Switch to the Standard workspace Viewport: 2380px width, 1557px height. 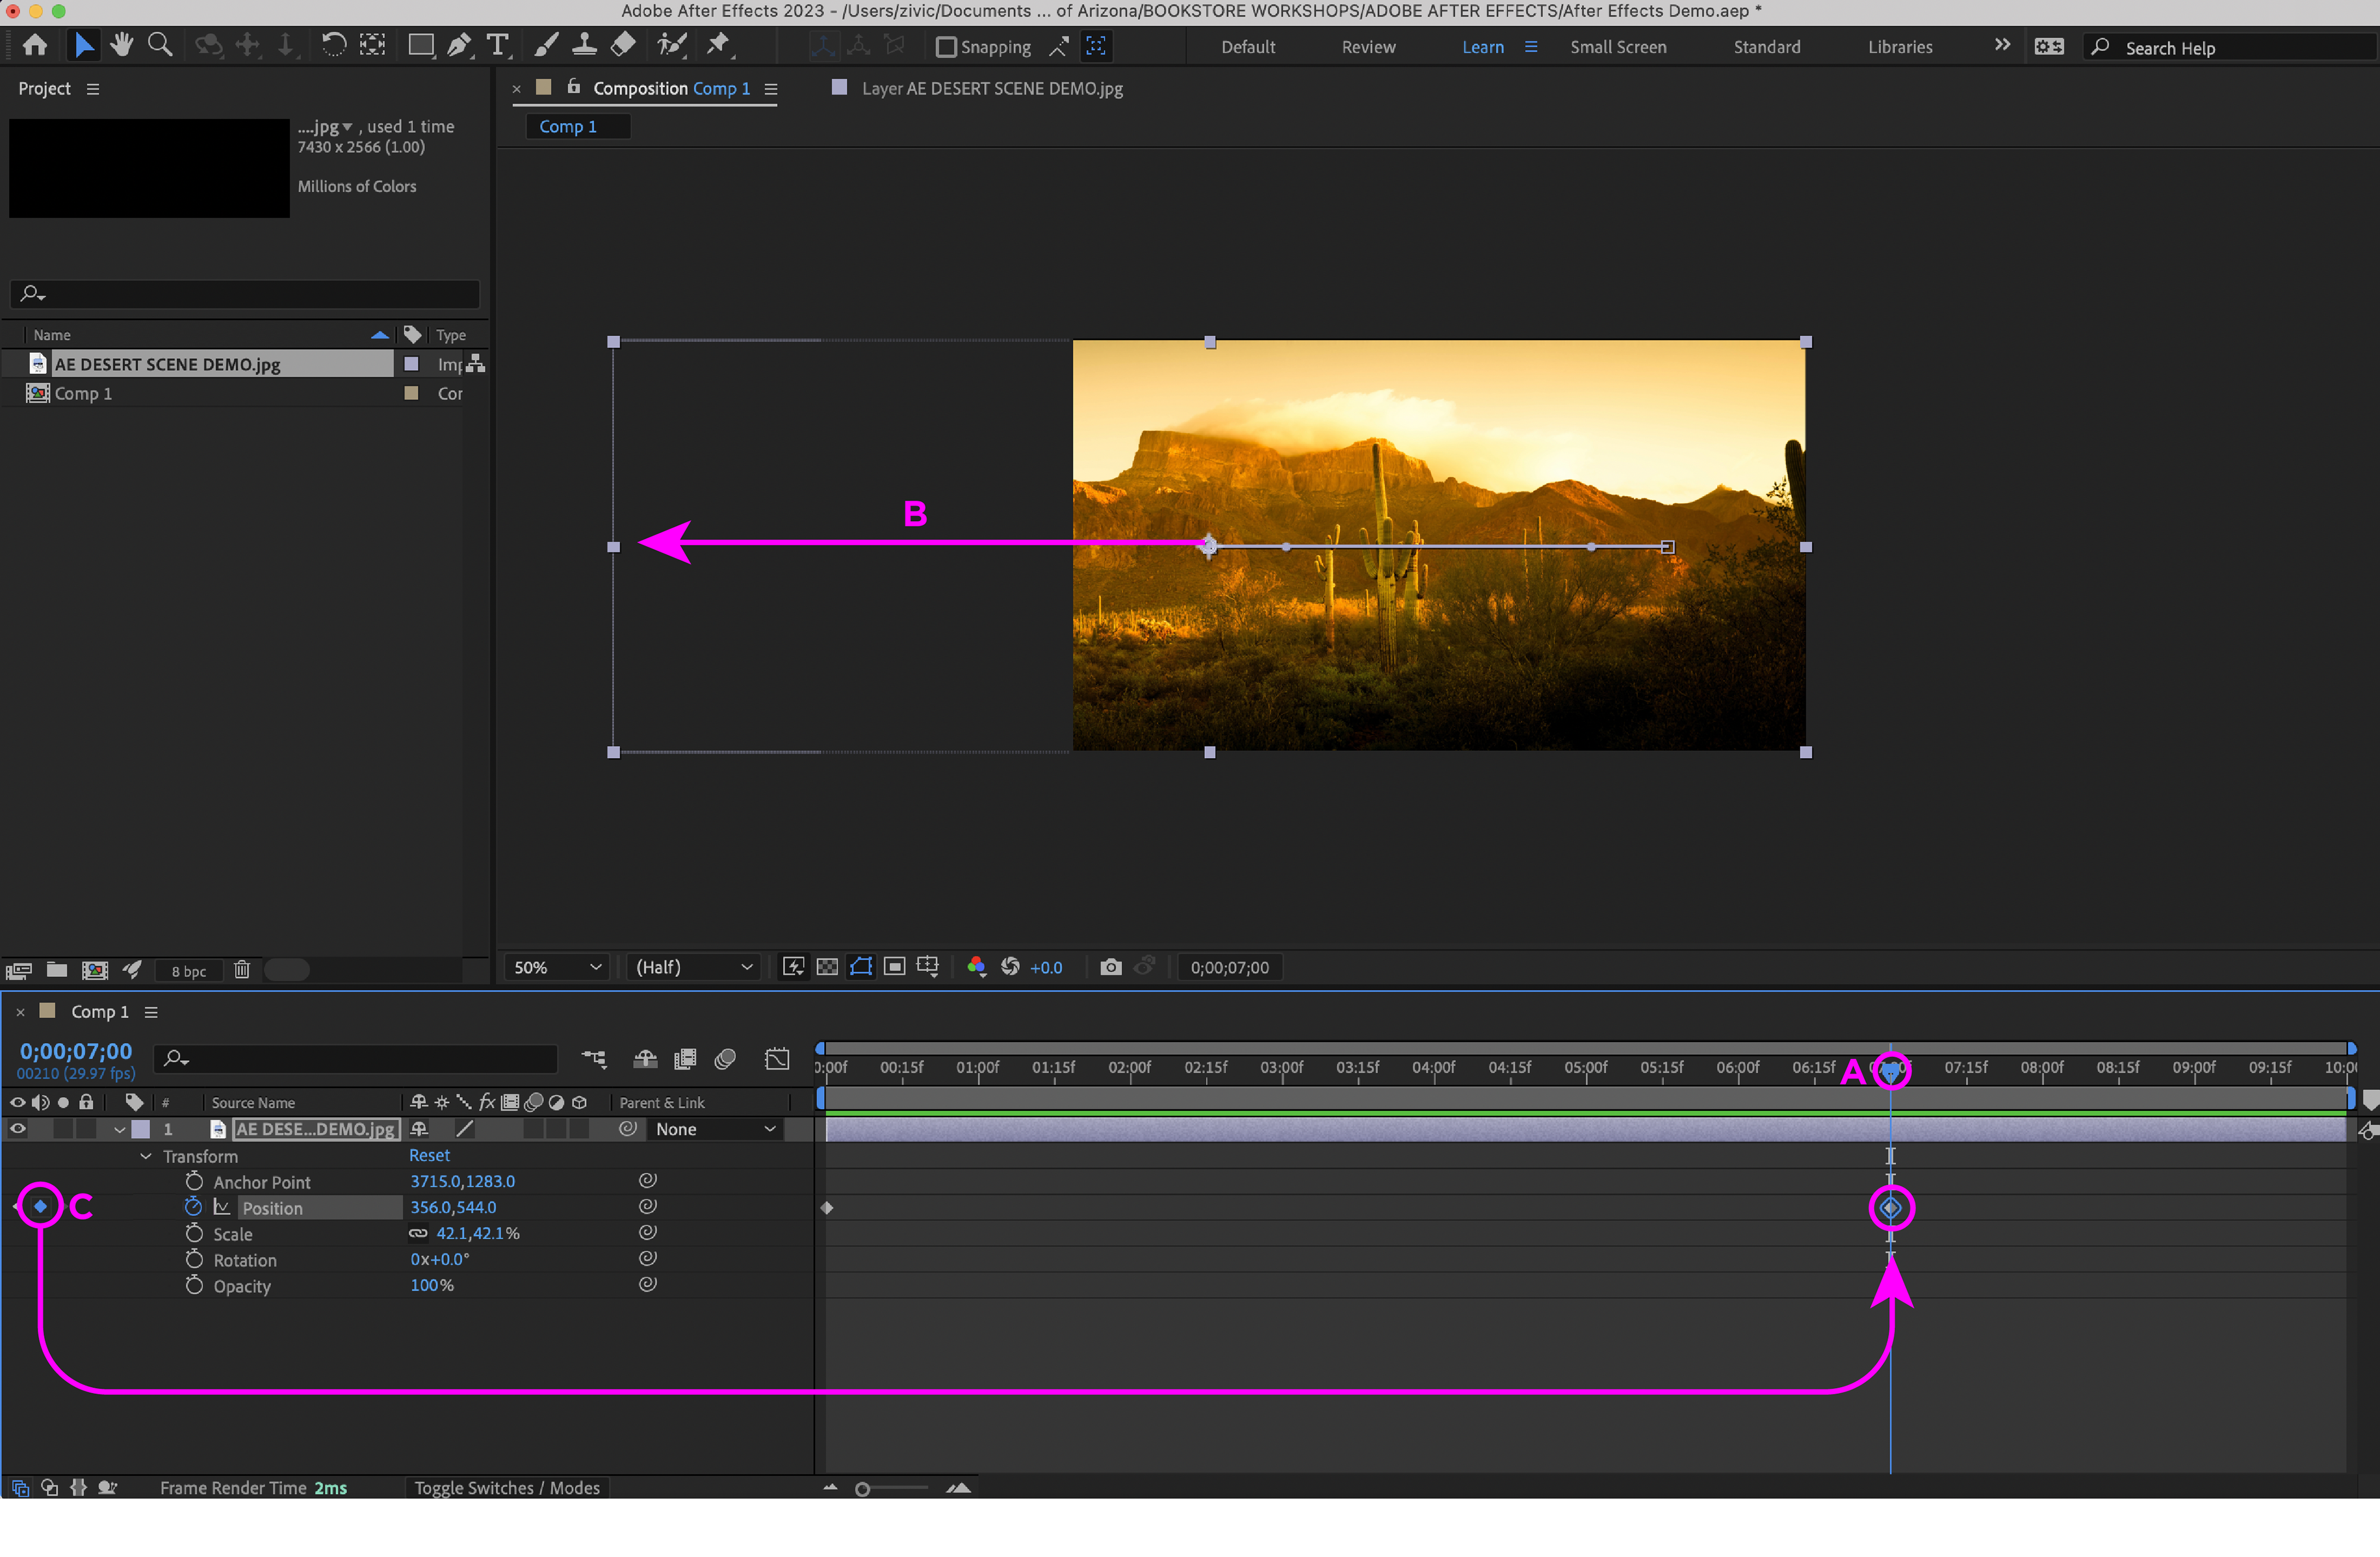pyautogui.click(x=1766, y=47)
